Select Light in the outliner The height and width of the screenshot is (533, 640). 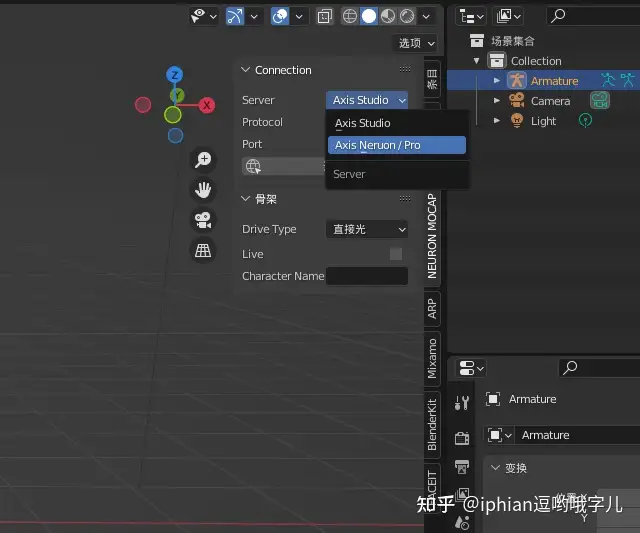point(543,121)
